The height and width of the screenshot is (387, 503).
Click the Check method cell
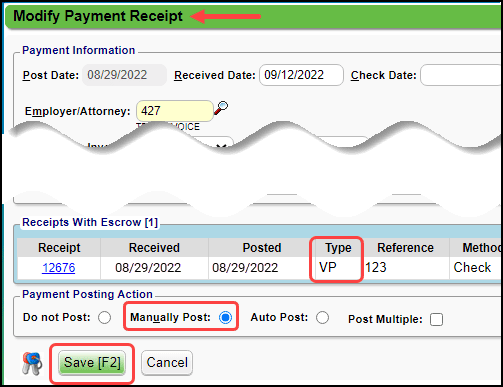(x=476, y=268)
